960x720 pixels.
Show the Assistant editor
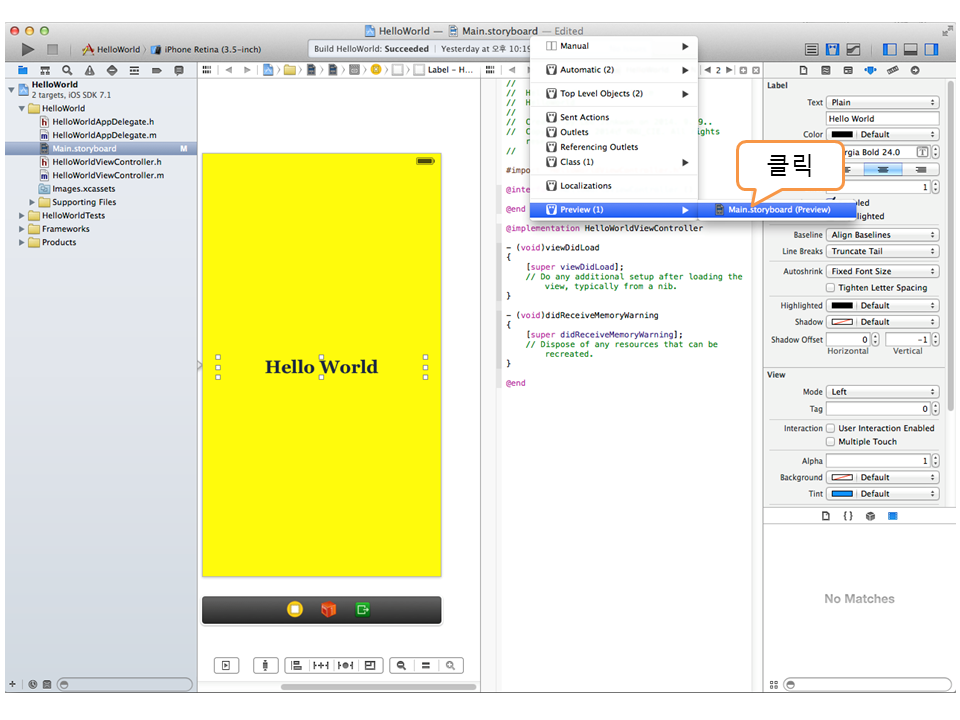tap(832, 49)
